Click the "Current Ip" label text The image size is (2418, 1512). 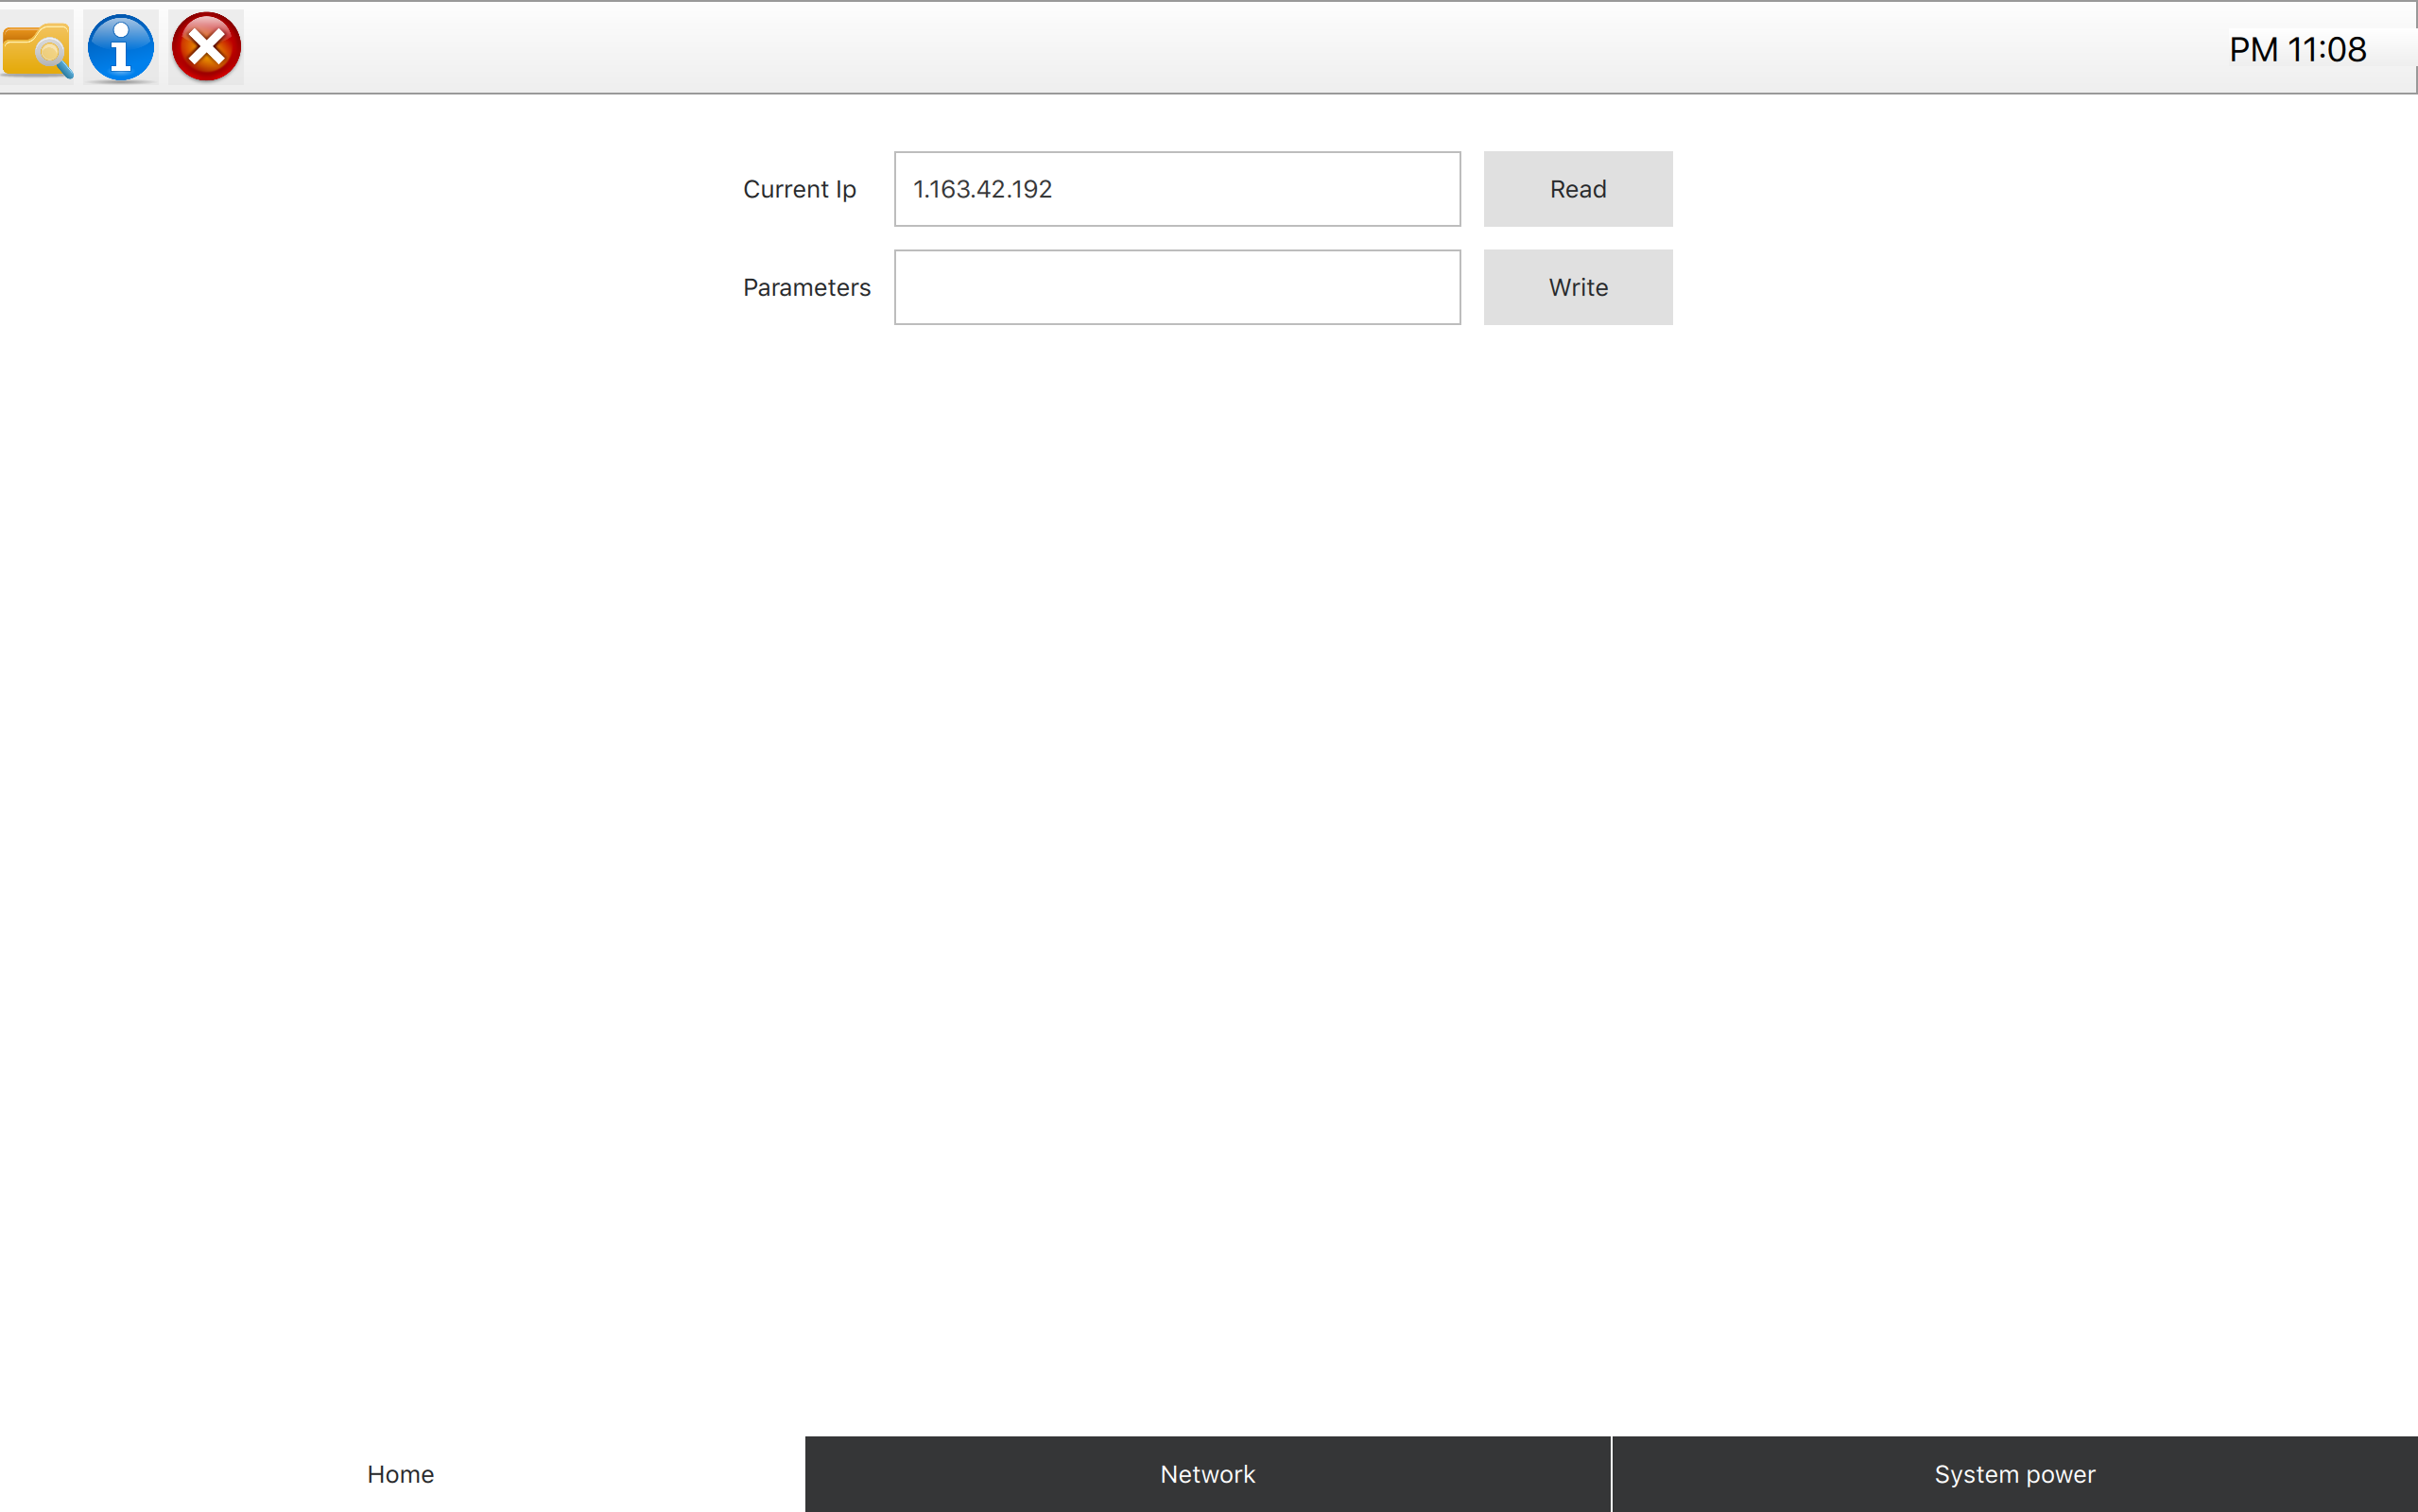tap(799, 189)
